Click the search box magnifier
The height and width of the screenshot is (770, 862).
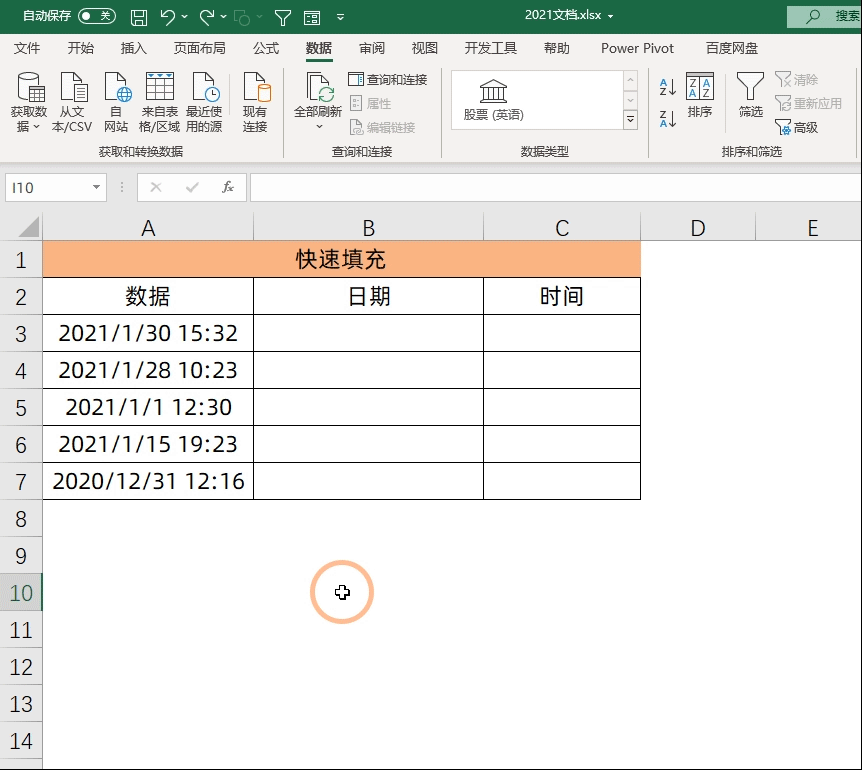(813, 16)
